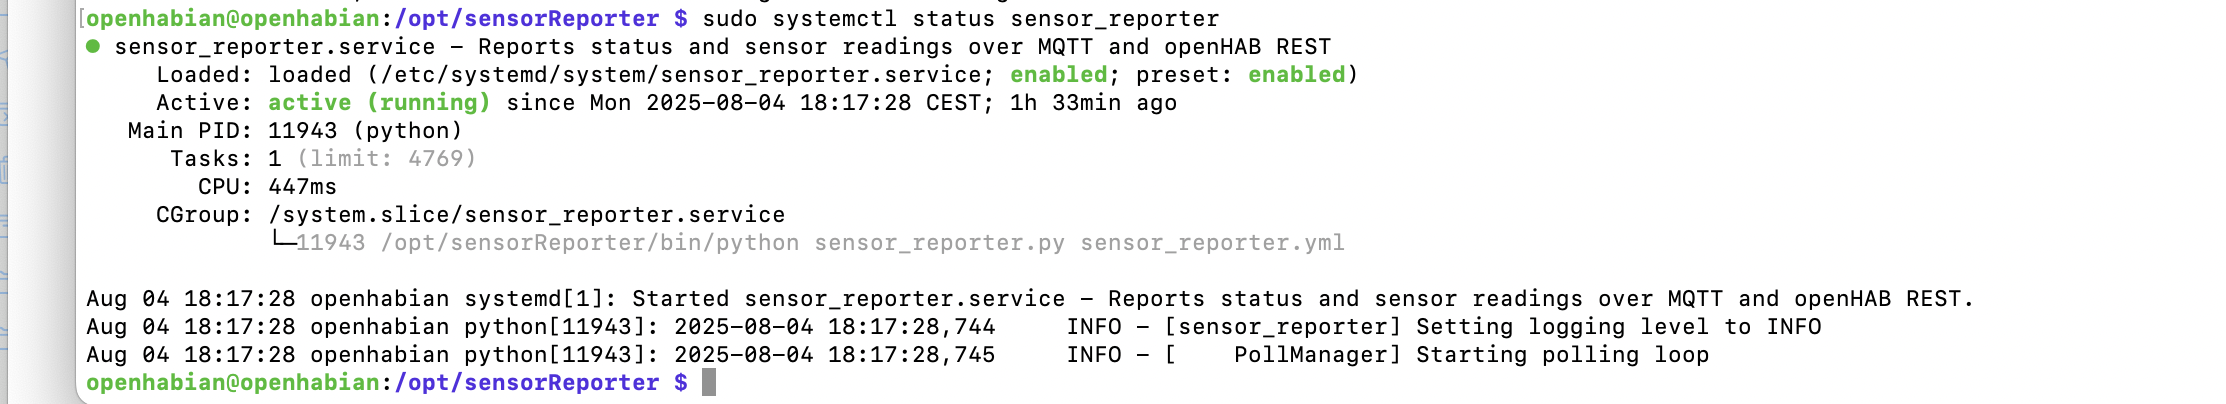Click the 'sudo systemctl status sensor_reporter' command text
Screen dimensions: 2226x404
click(x=961, y=19)
